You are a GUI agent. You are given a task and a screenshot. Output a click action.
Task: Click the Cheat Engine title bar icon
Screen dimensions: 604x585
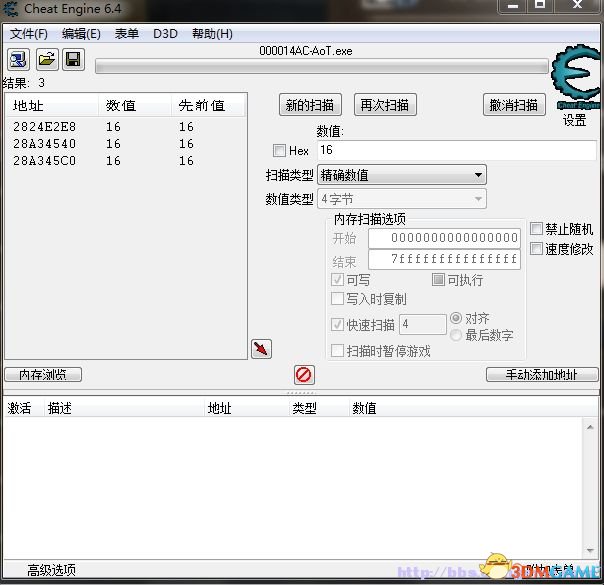(x=11, y=8)
